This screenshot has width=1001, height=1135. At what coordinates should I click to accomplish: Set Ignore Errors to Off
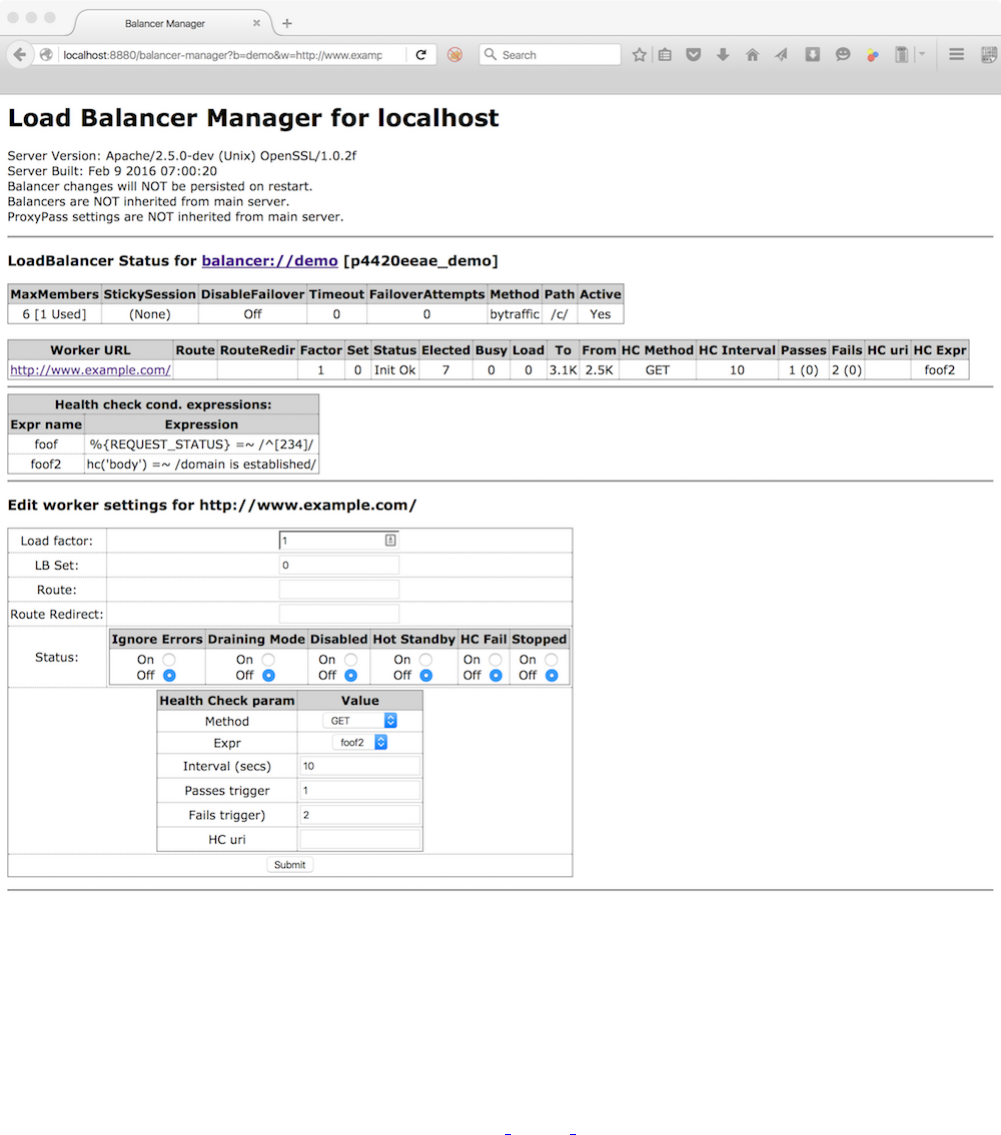169,675
